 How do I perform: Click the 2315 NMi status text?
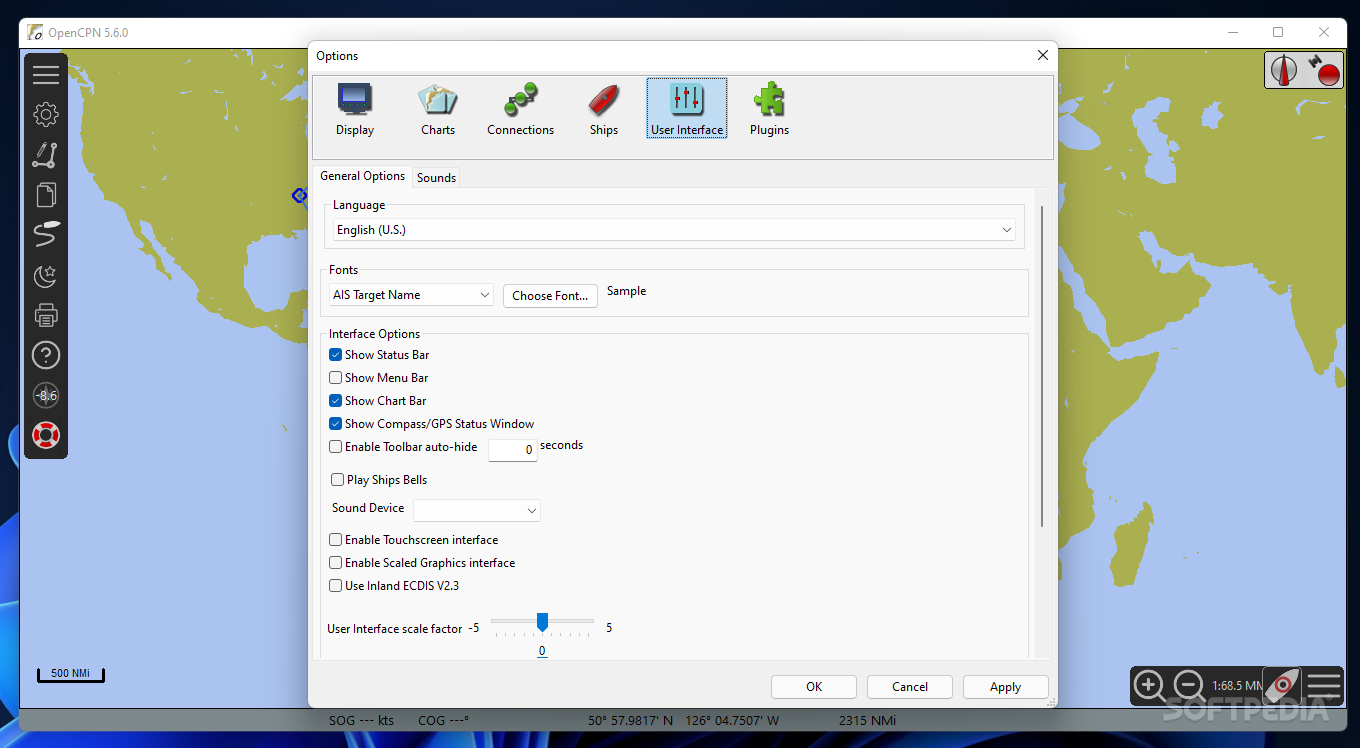867,720
